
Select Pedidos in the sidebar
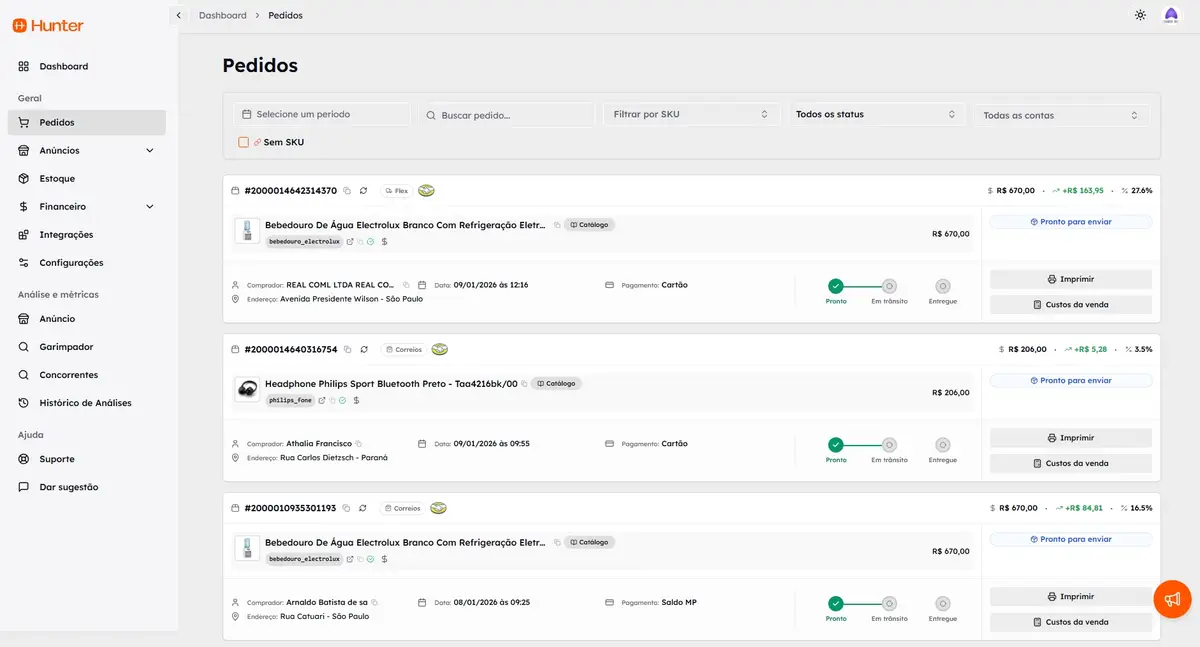pyautogui.click(x=86, y=122)
